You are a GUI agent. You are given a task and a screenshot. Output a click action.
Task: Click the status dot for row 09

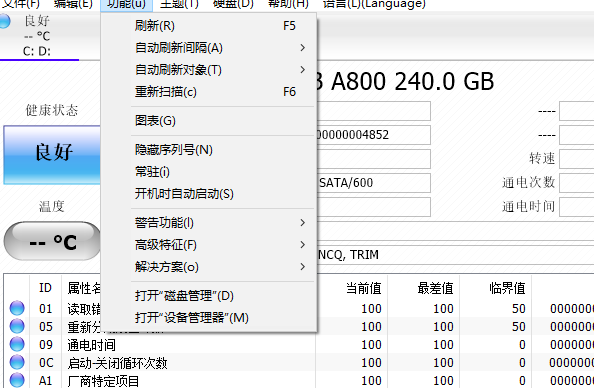pyautogui.click(x=17, y=344)
